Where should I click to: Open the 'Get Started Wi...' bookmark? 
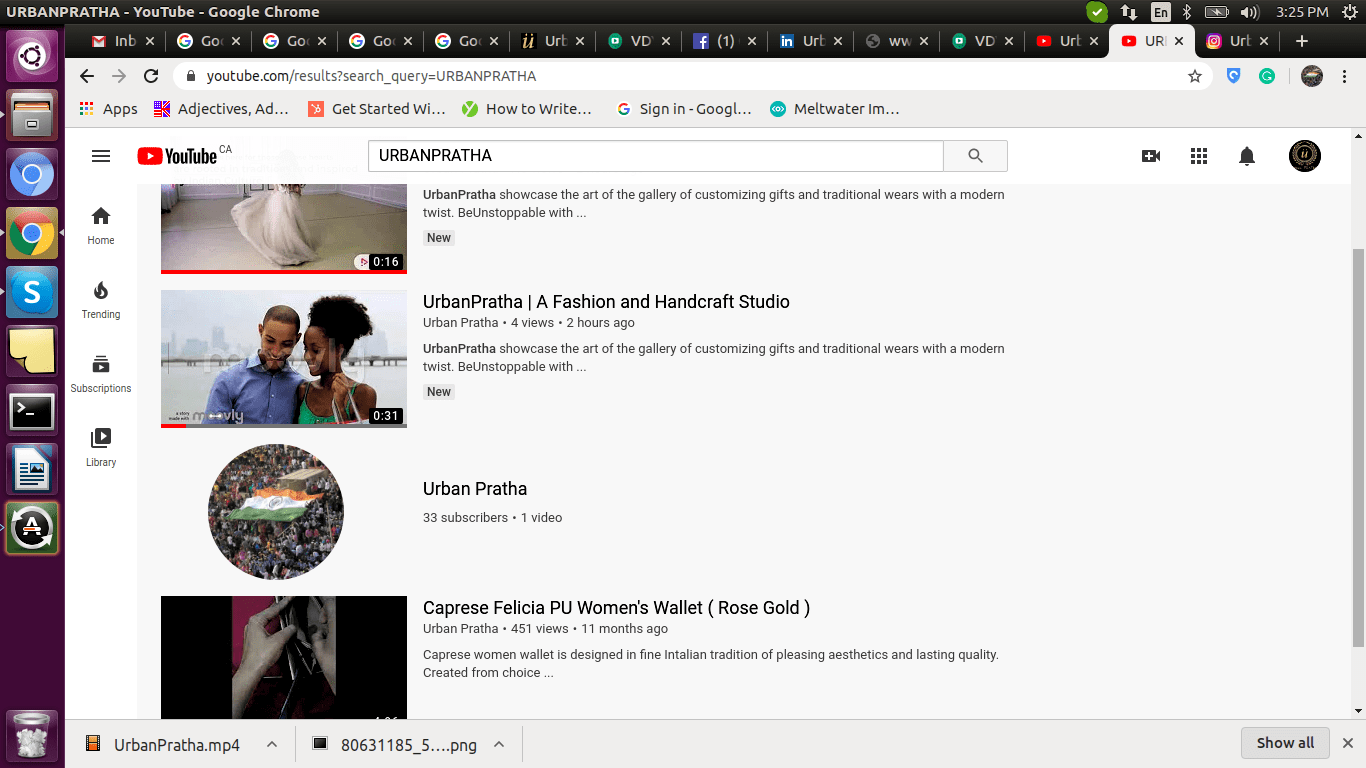point(376,109)
